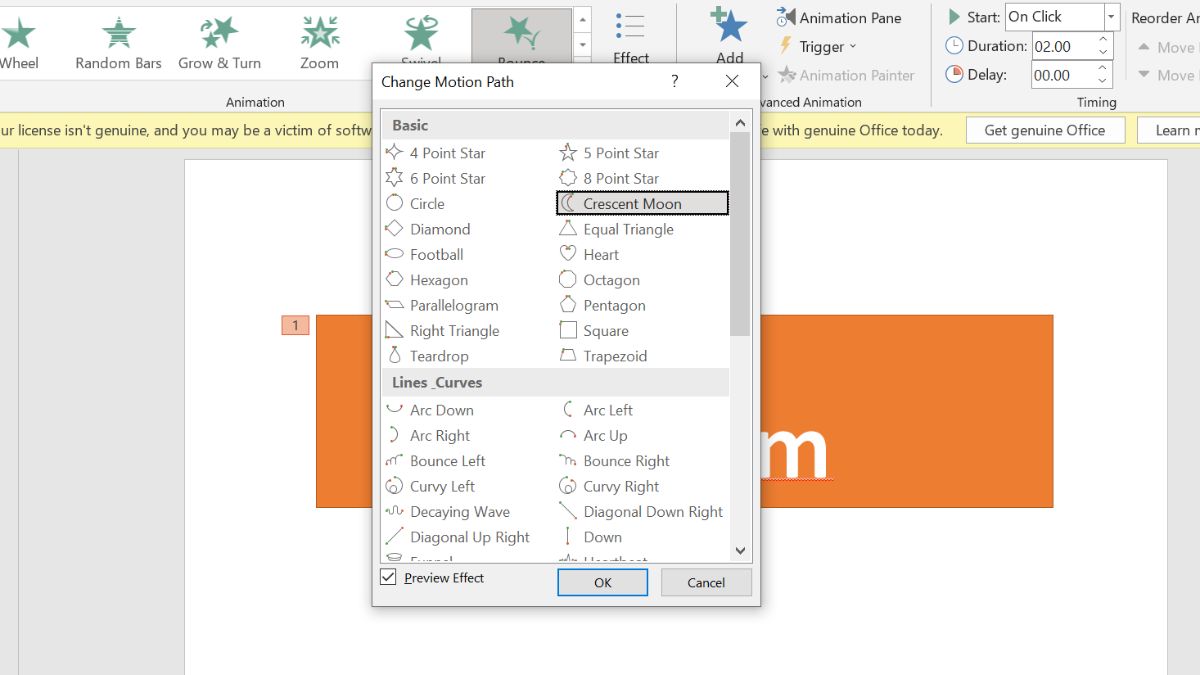Choose the Arc Right path
1200x675 pixels.
tap(427, 436)
